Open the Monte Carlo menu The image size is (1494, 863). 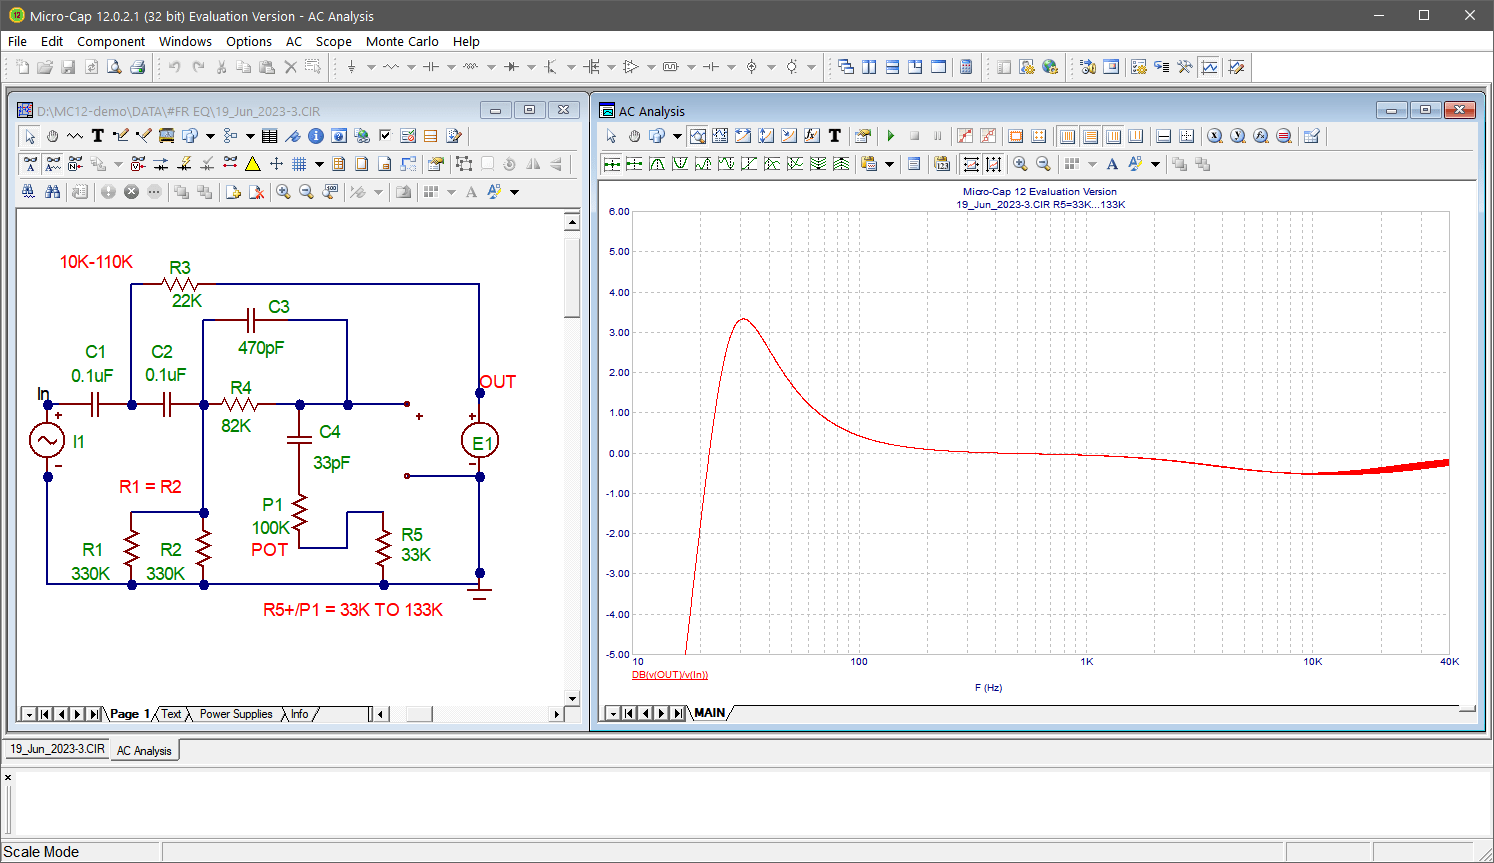pyautogui.click(x=402, y=41)
